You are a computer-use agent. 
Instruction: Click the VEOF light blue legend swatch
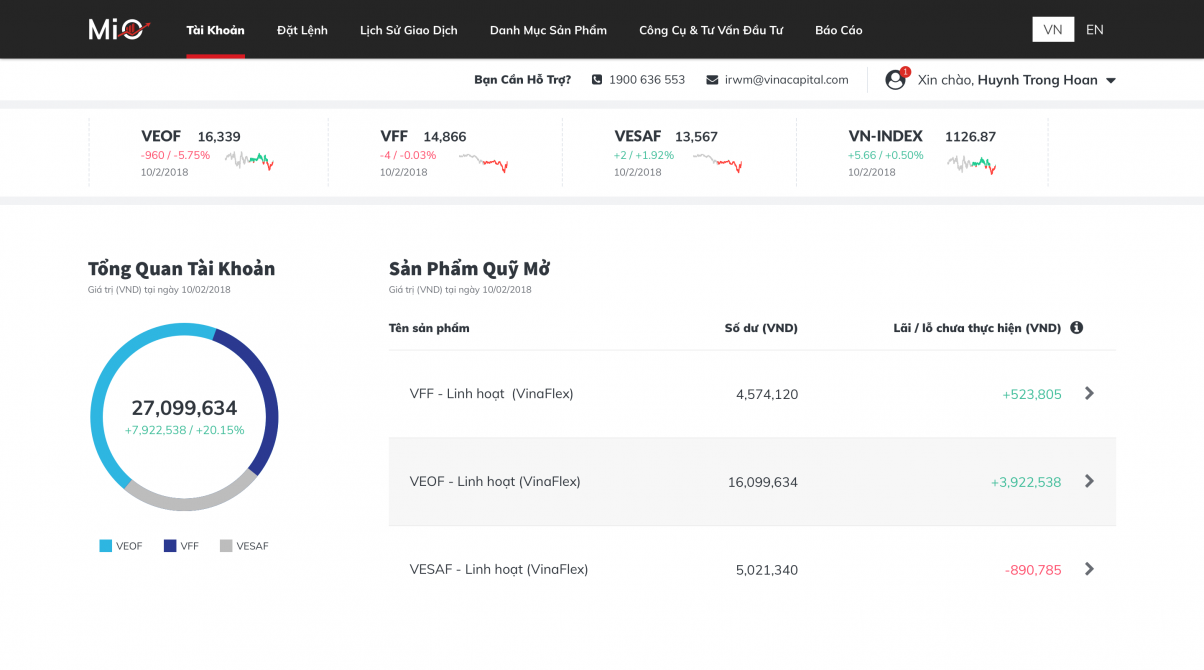(106, 546)
